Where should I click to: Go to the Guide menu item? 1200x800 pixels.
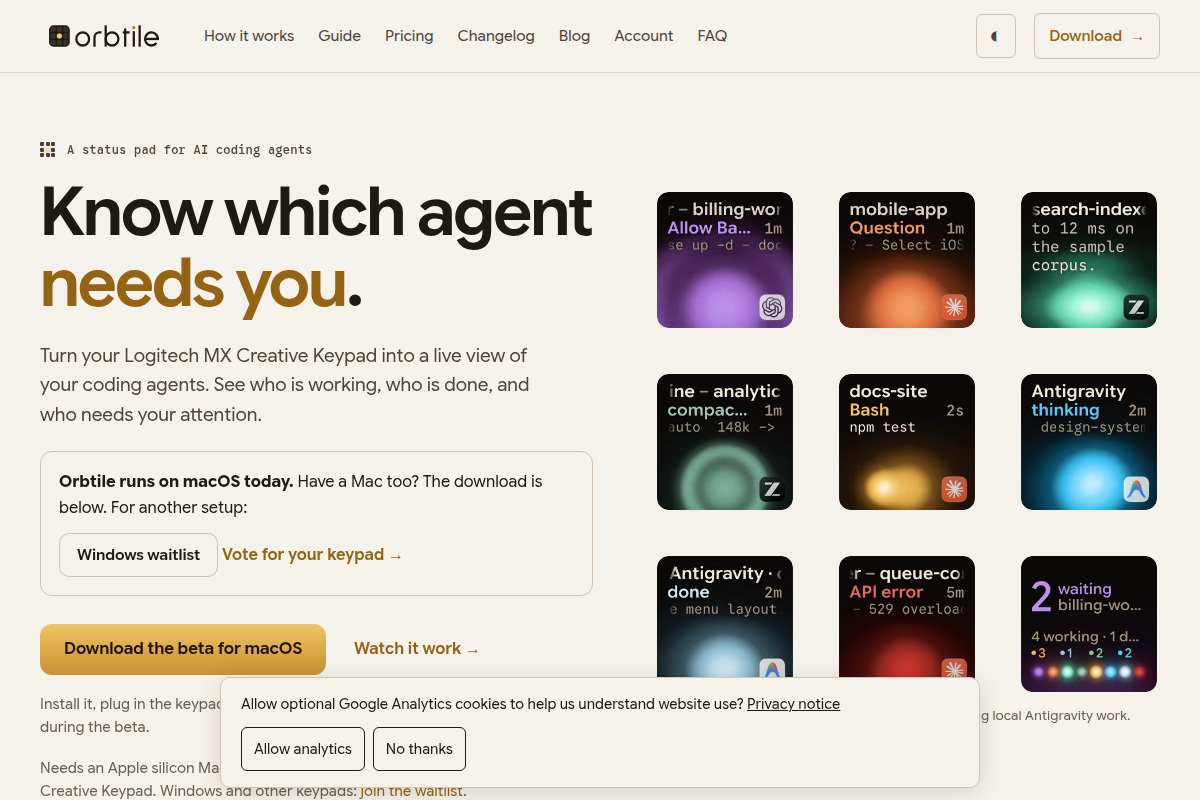[x=340, y=36]
